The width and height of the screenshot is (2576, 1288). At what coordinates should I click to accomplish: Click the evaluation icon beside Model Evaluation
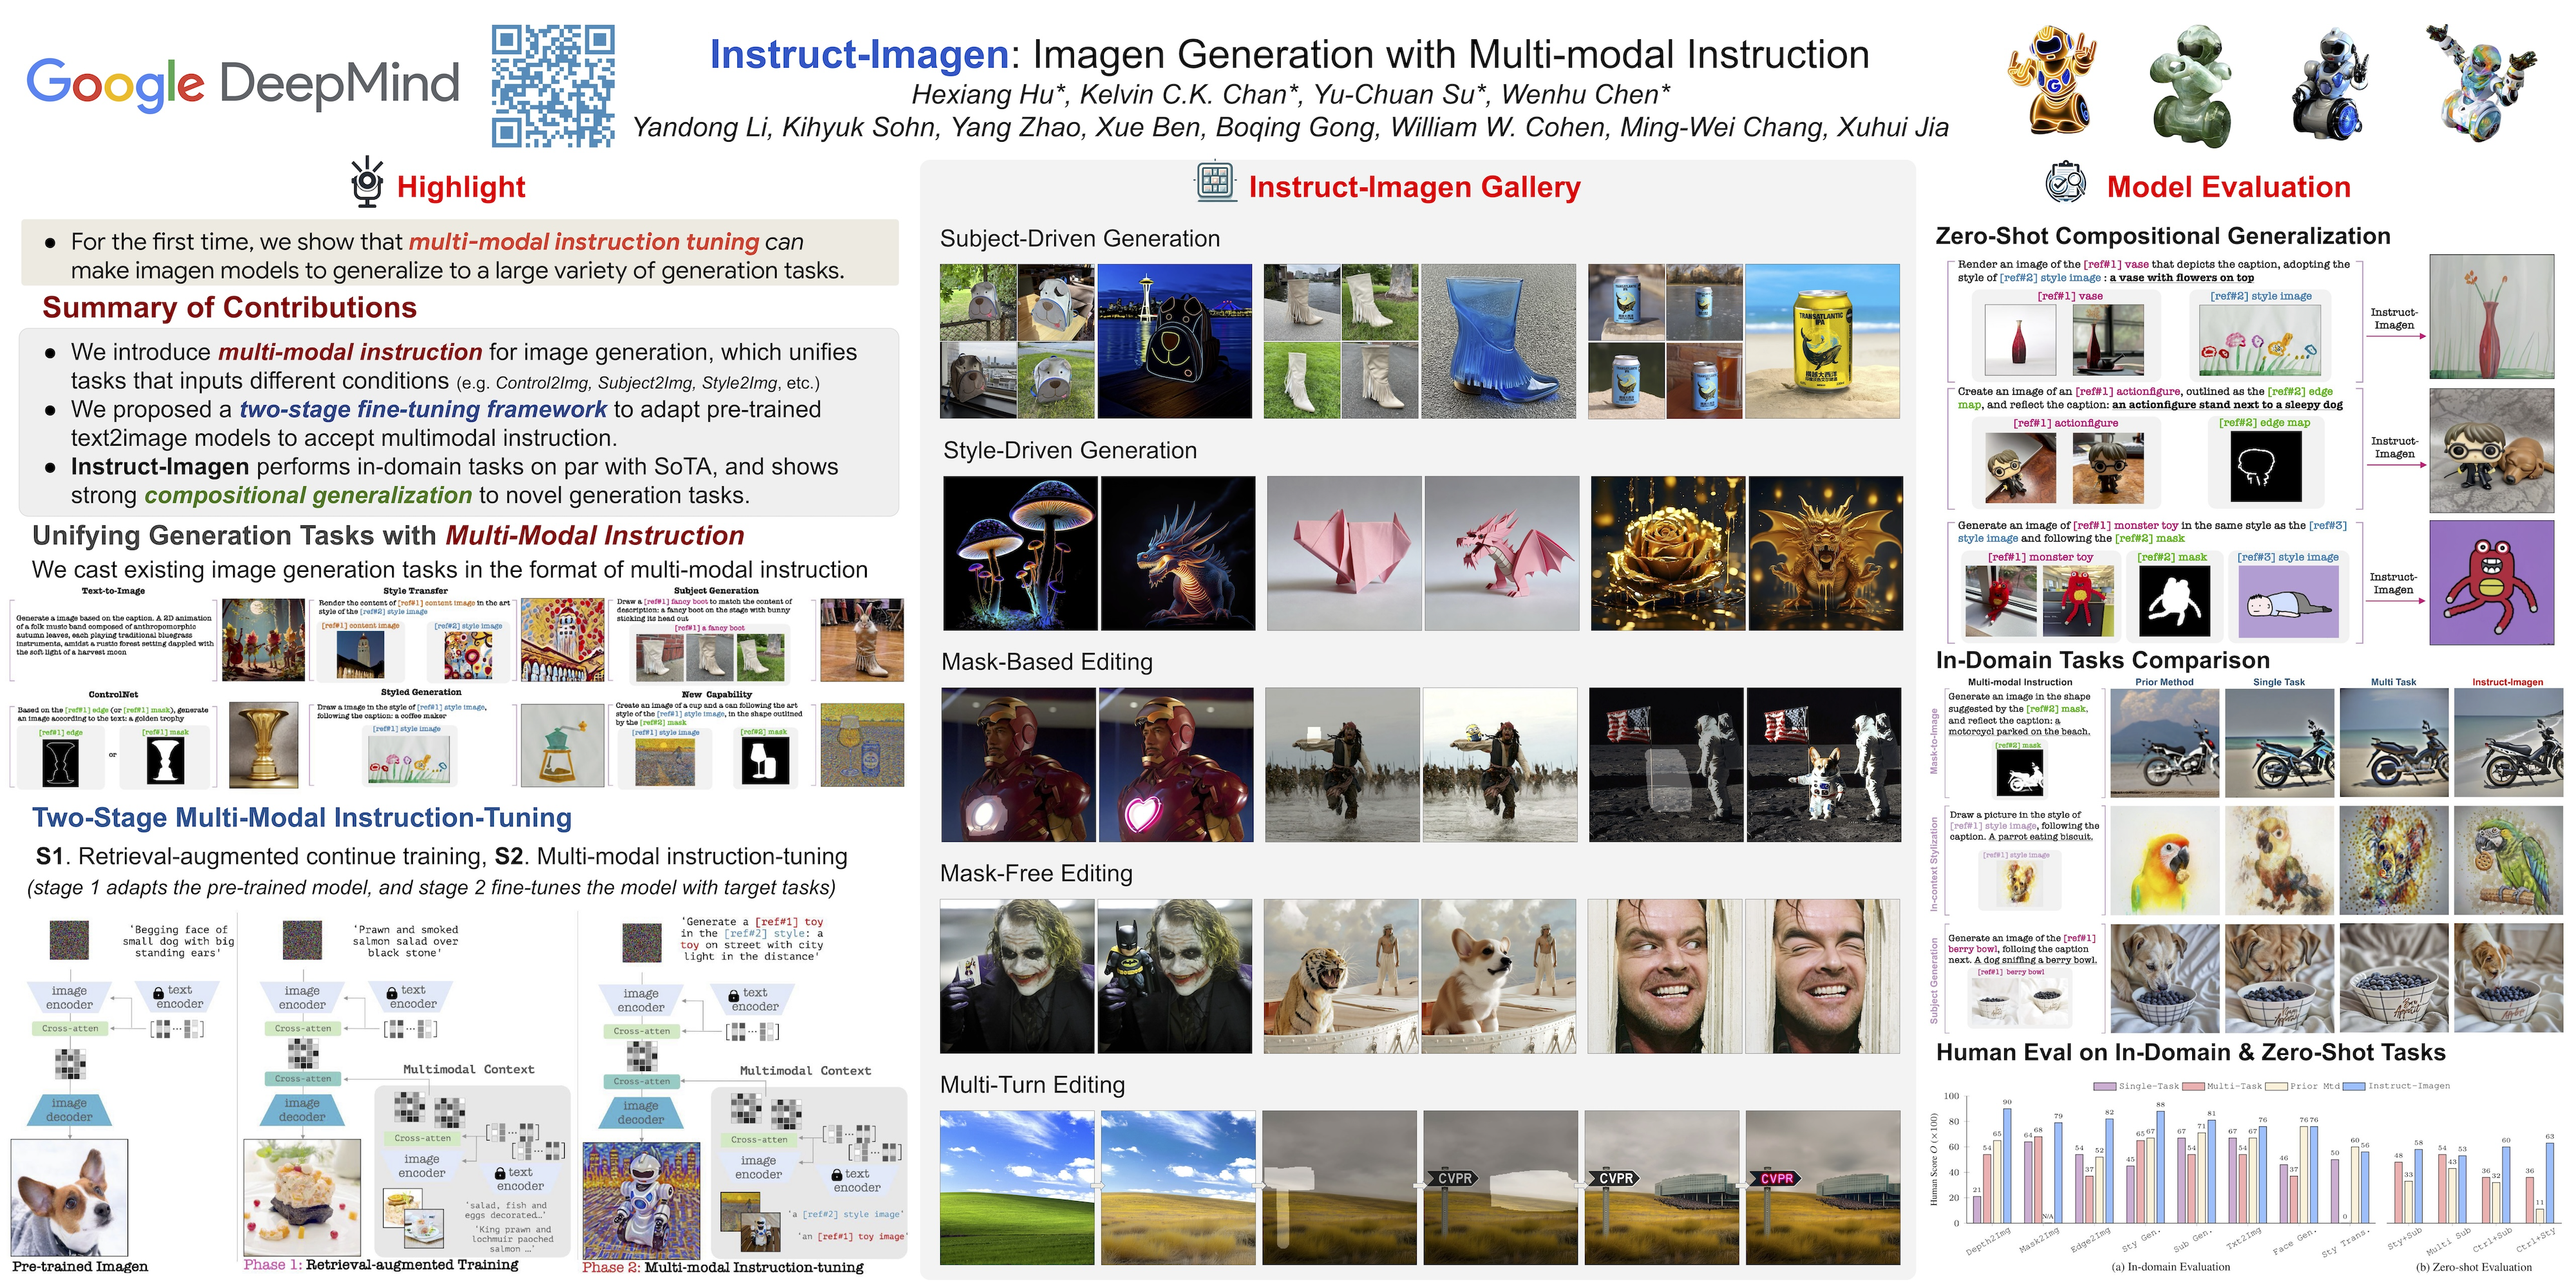pyautogui.click(x=2065, y=183)
